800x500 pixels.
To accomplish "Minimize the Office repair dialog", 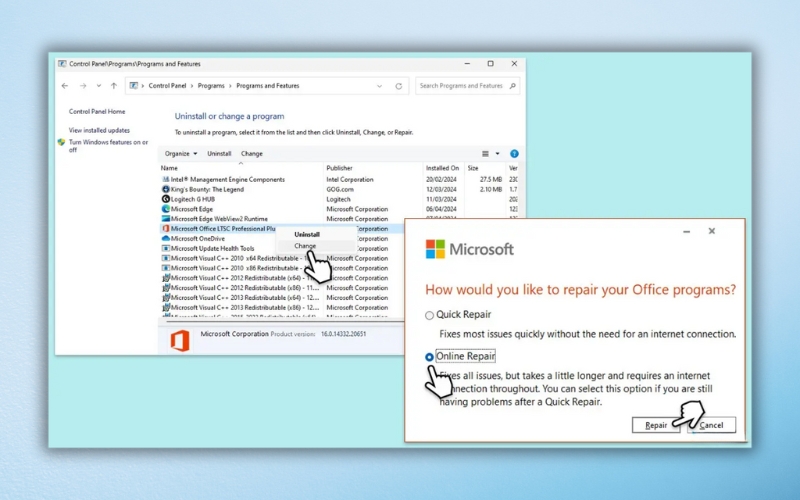I will click(x=687, y=232).
